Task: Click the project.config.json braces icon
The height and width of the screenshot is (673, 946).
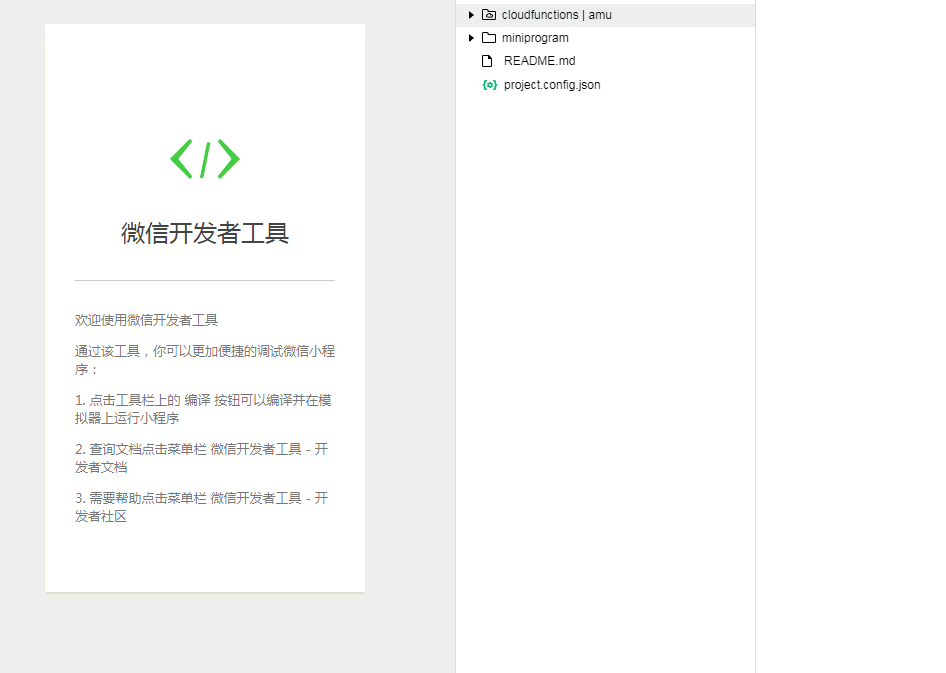Action: click(x=489, y=85)
